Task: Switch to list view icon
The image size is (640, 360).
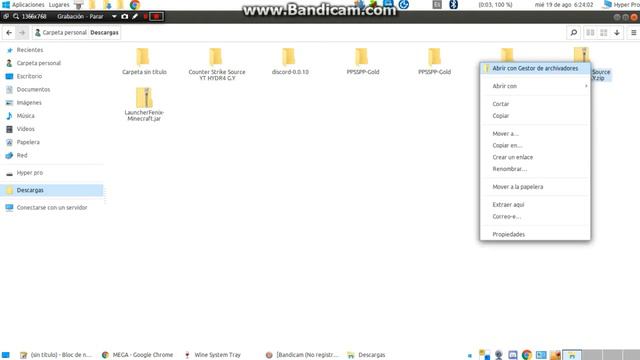Action: (x=590, y=33)
